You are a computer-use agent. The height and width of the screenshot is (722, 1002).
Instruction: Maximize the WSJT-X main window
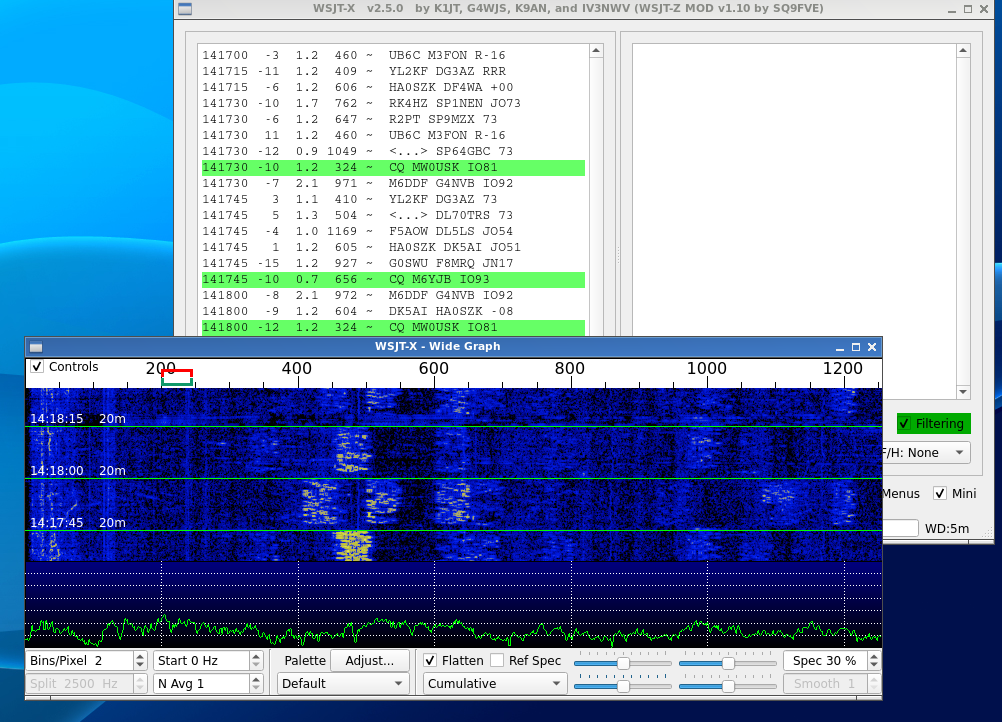pos(967,9)
